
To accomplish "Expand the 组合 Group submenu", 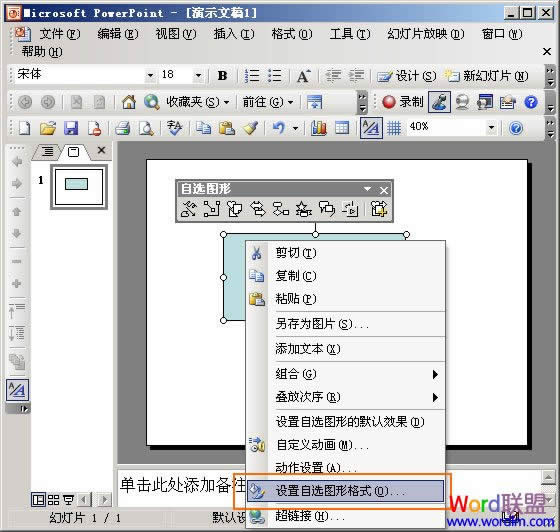I will tap(345, 374).
